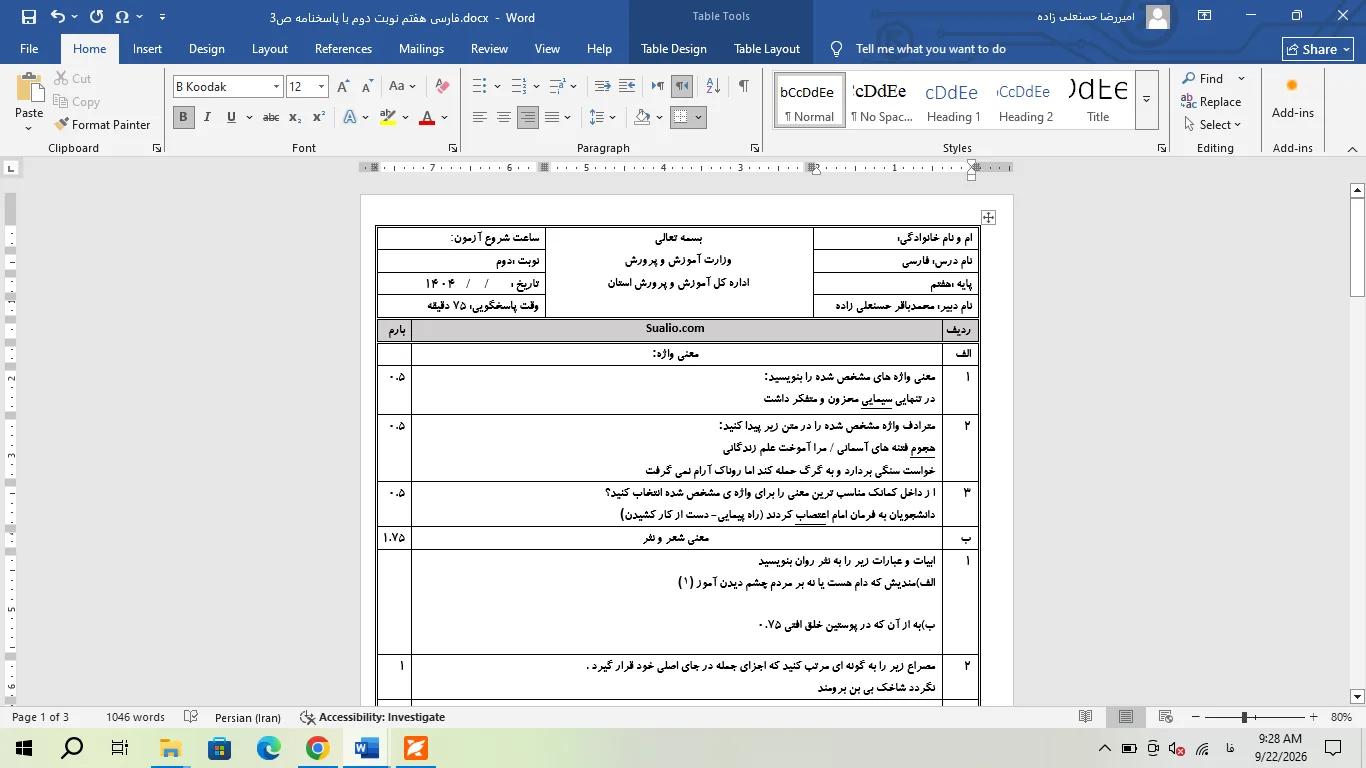Click the Share button
This screenshot has width=1366, height=768.
(1318, 49)
